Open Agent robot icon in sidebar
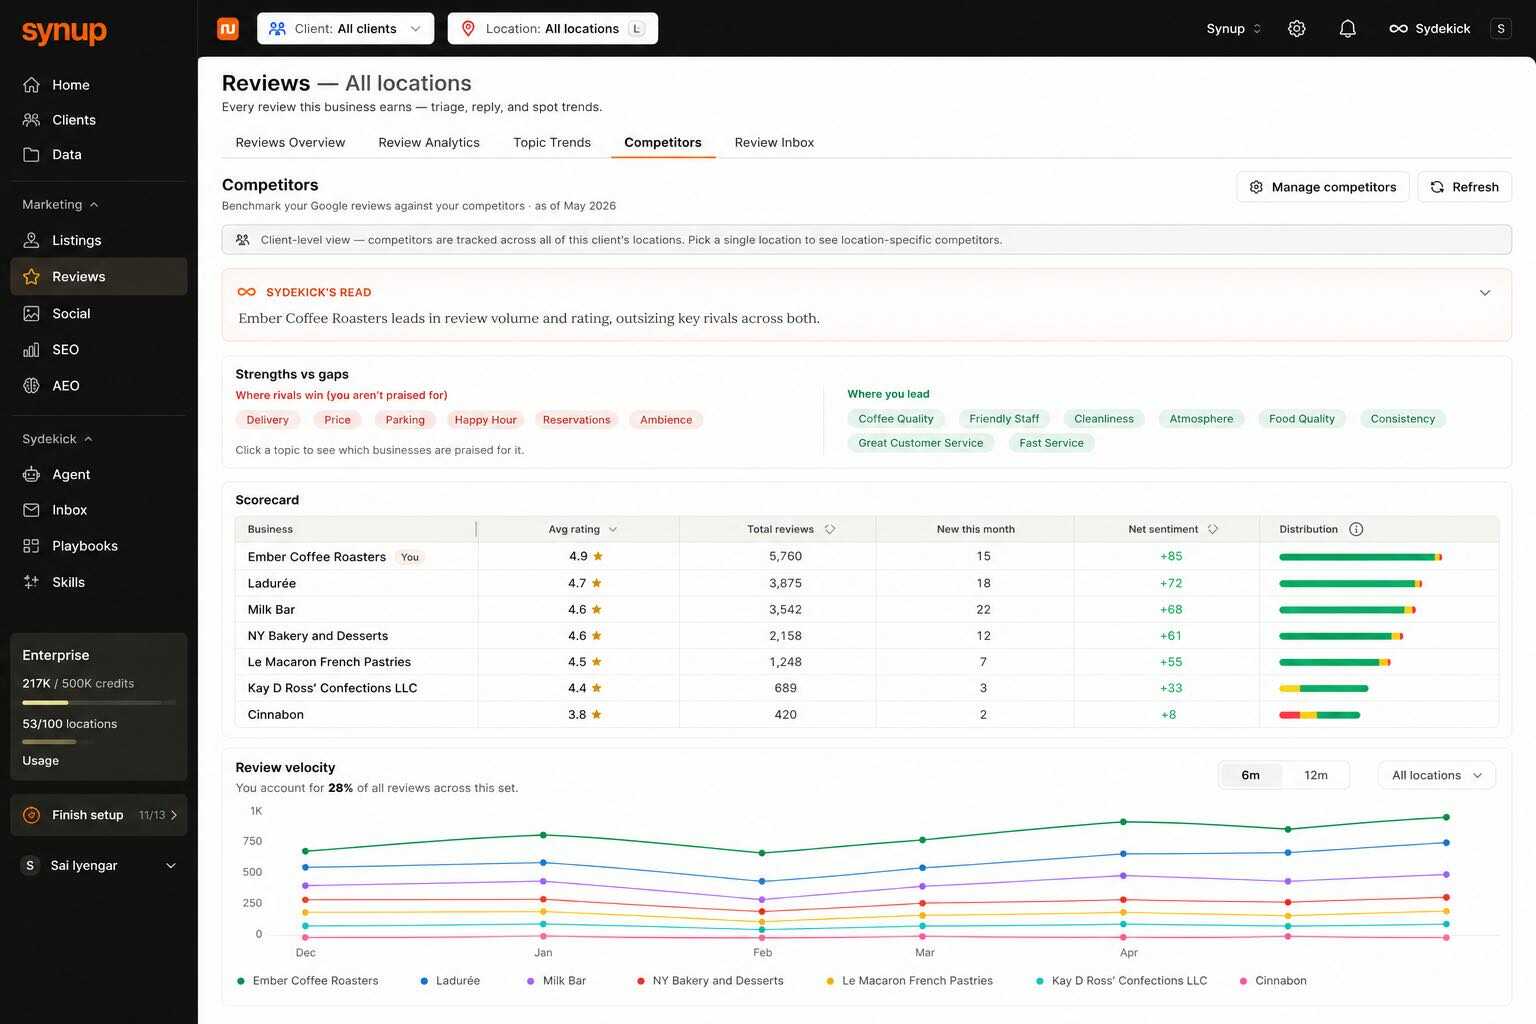This screenshot has height=1024, width=1536. coord(32,475)
